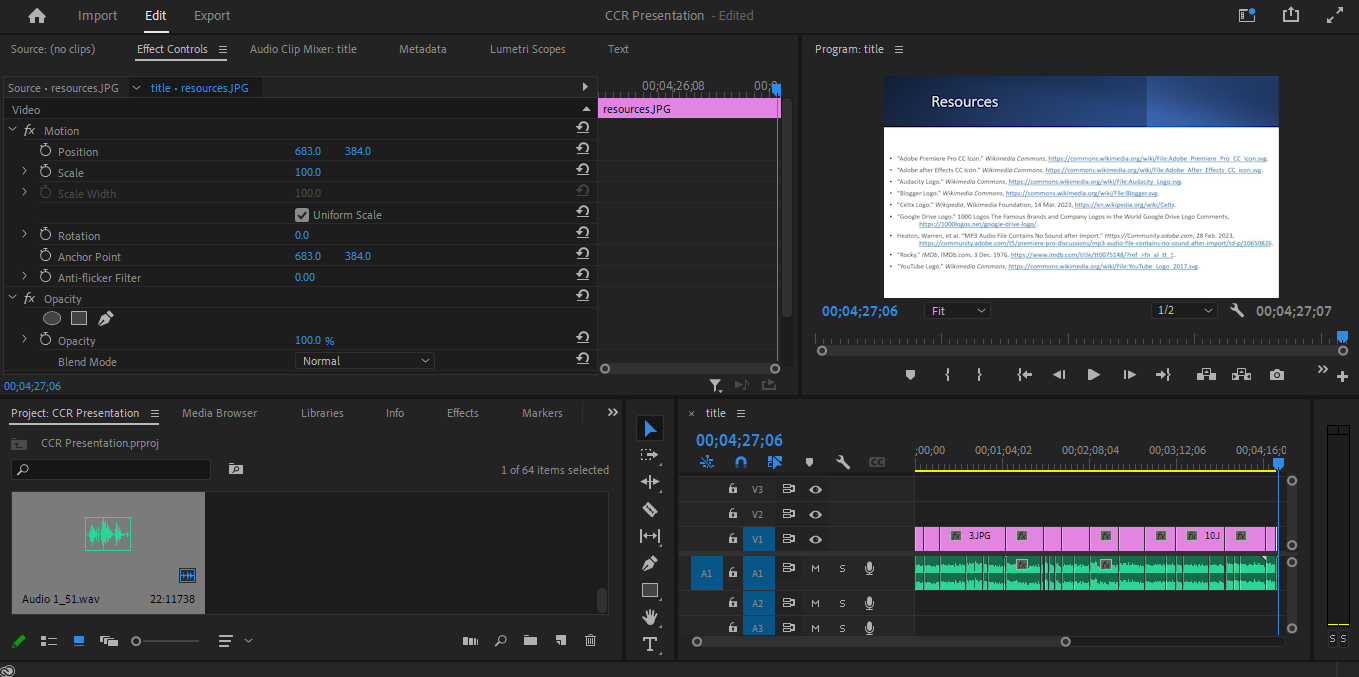Select the Track Select Forward tool
This screenshot has width=1359, height=677.
pos(650,455)
